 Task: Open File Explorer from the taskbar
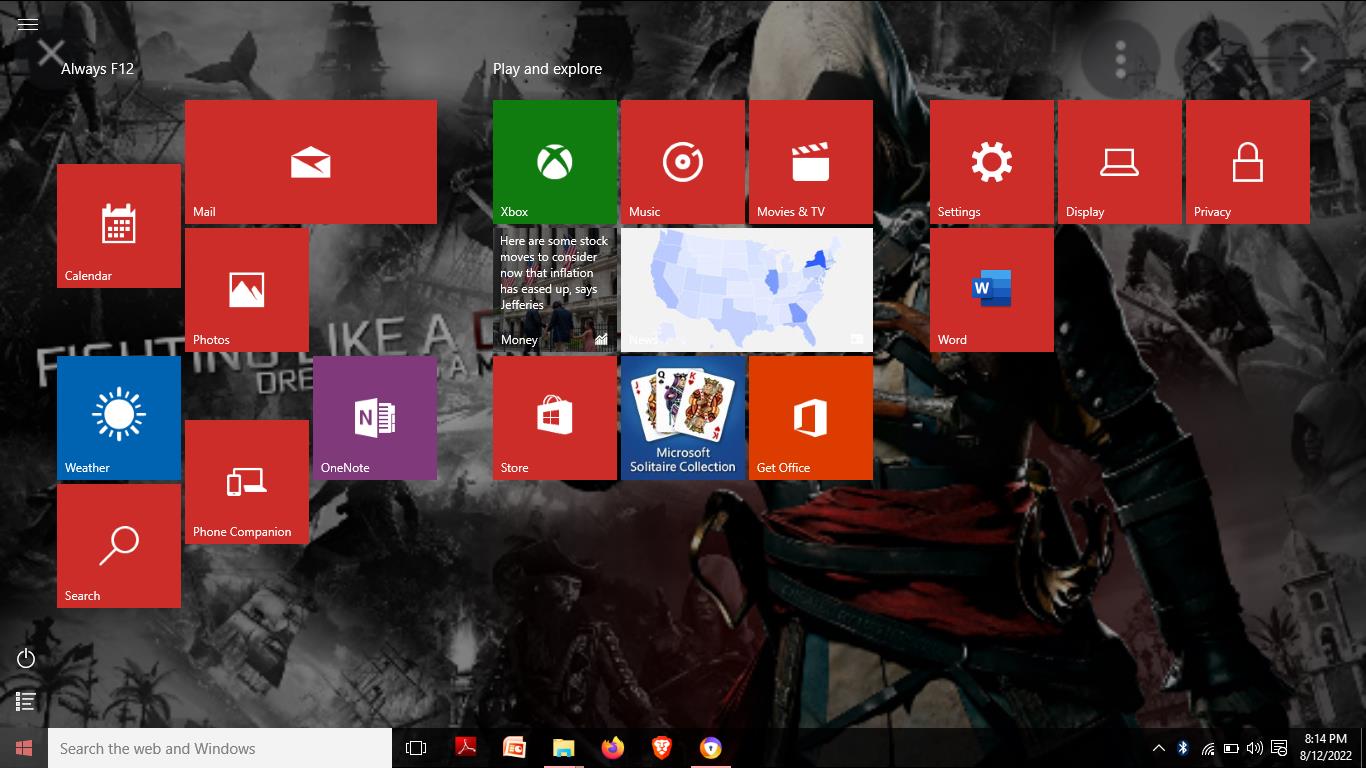tap(564, 748)
